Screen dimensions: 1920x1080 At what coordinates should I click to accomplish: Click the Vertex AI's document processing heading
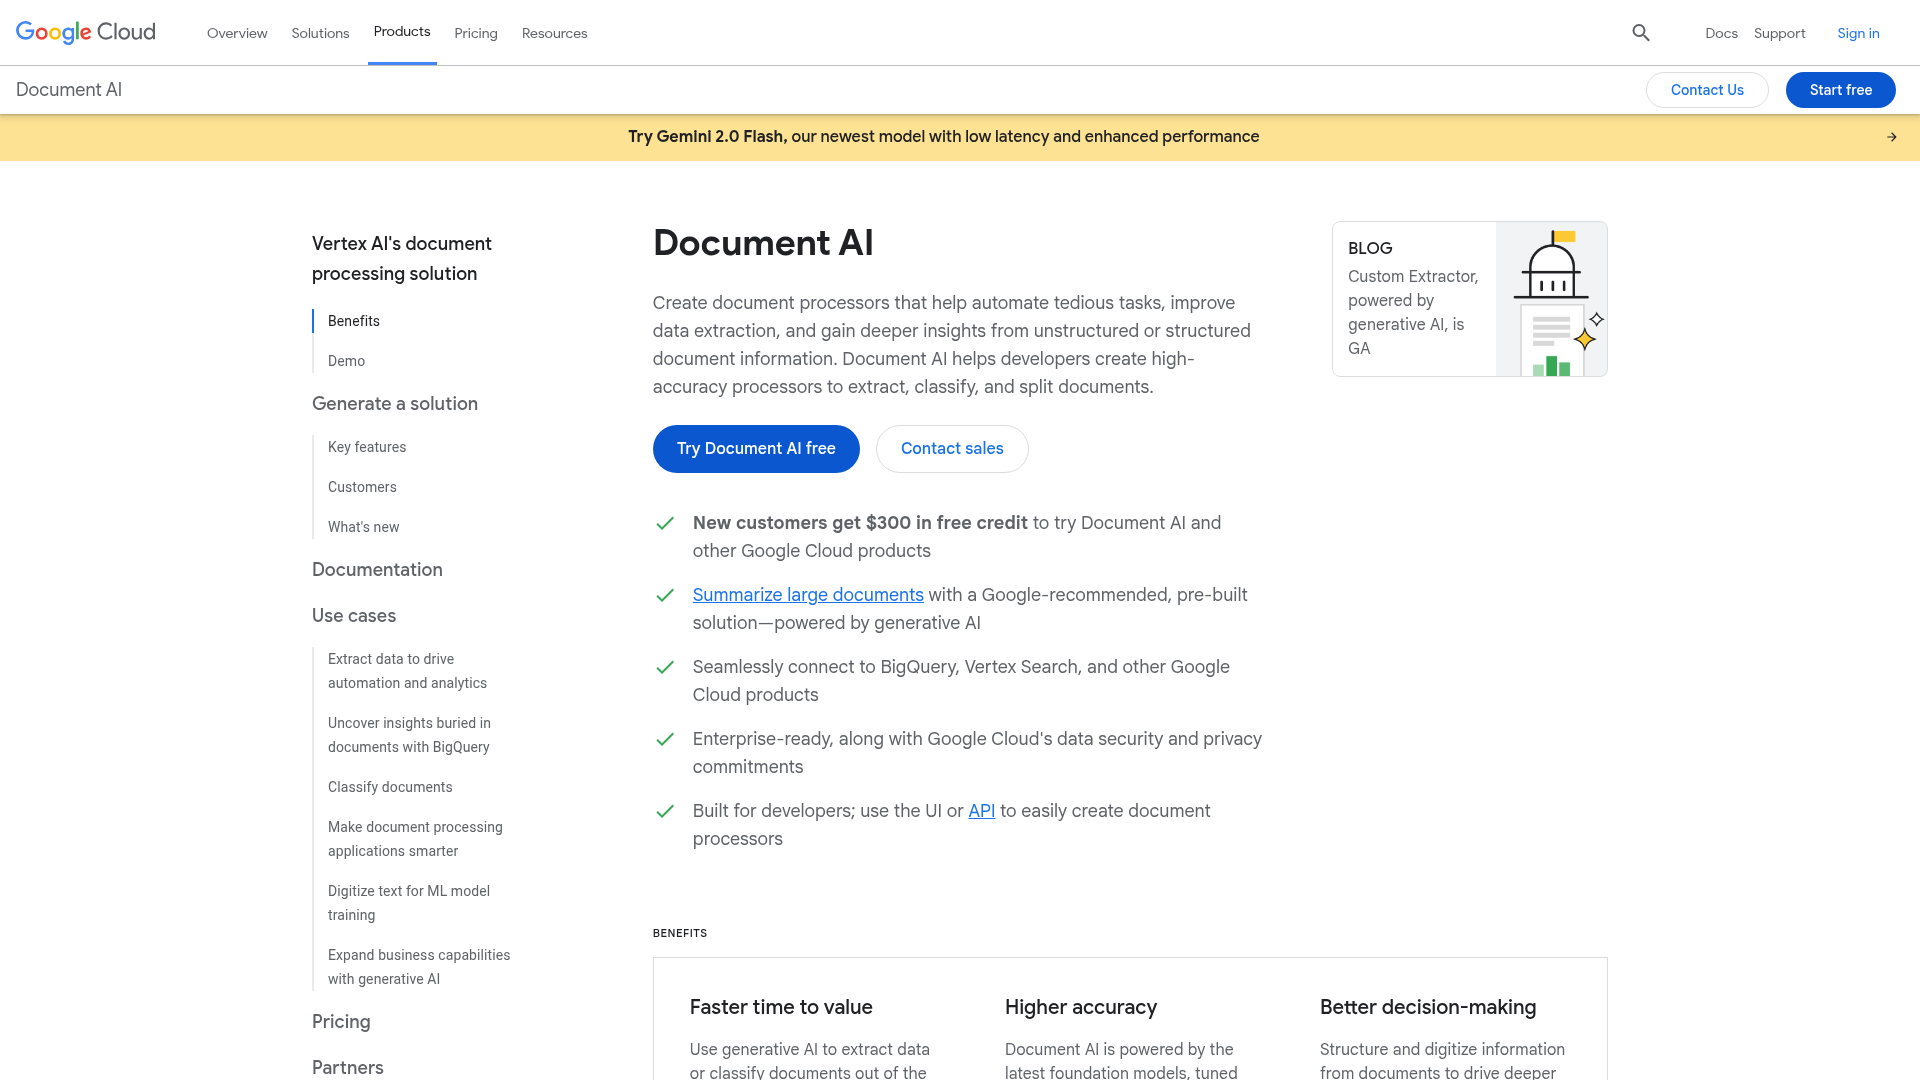(x=402, y=259)
